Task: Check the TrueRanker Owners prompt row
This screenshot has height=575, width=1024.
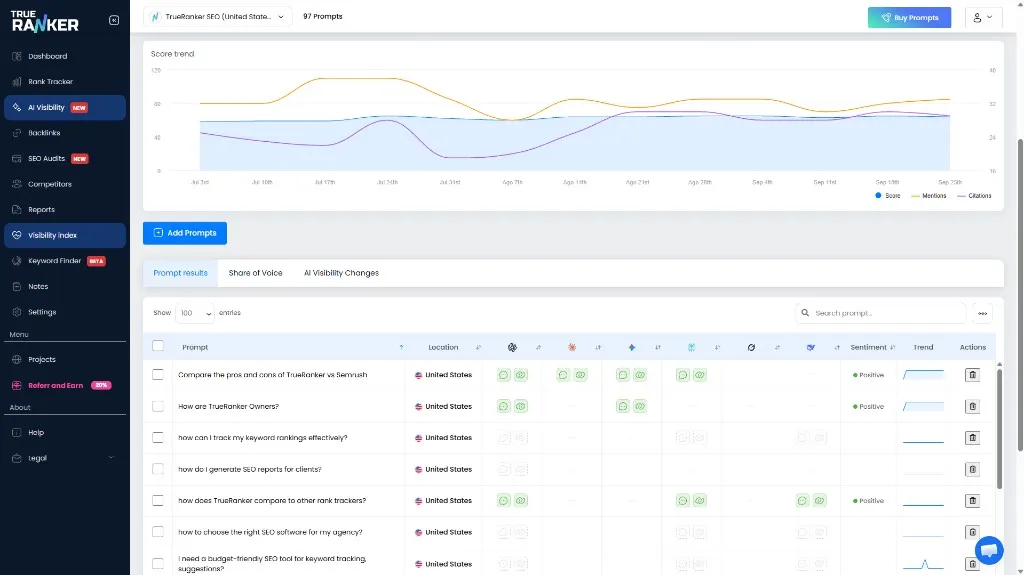Action: pyautogui.click(x=157, y=406)
